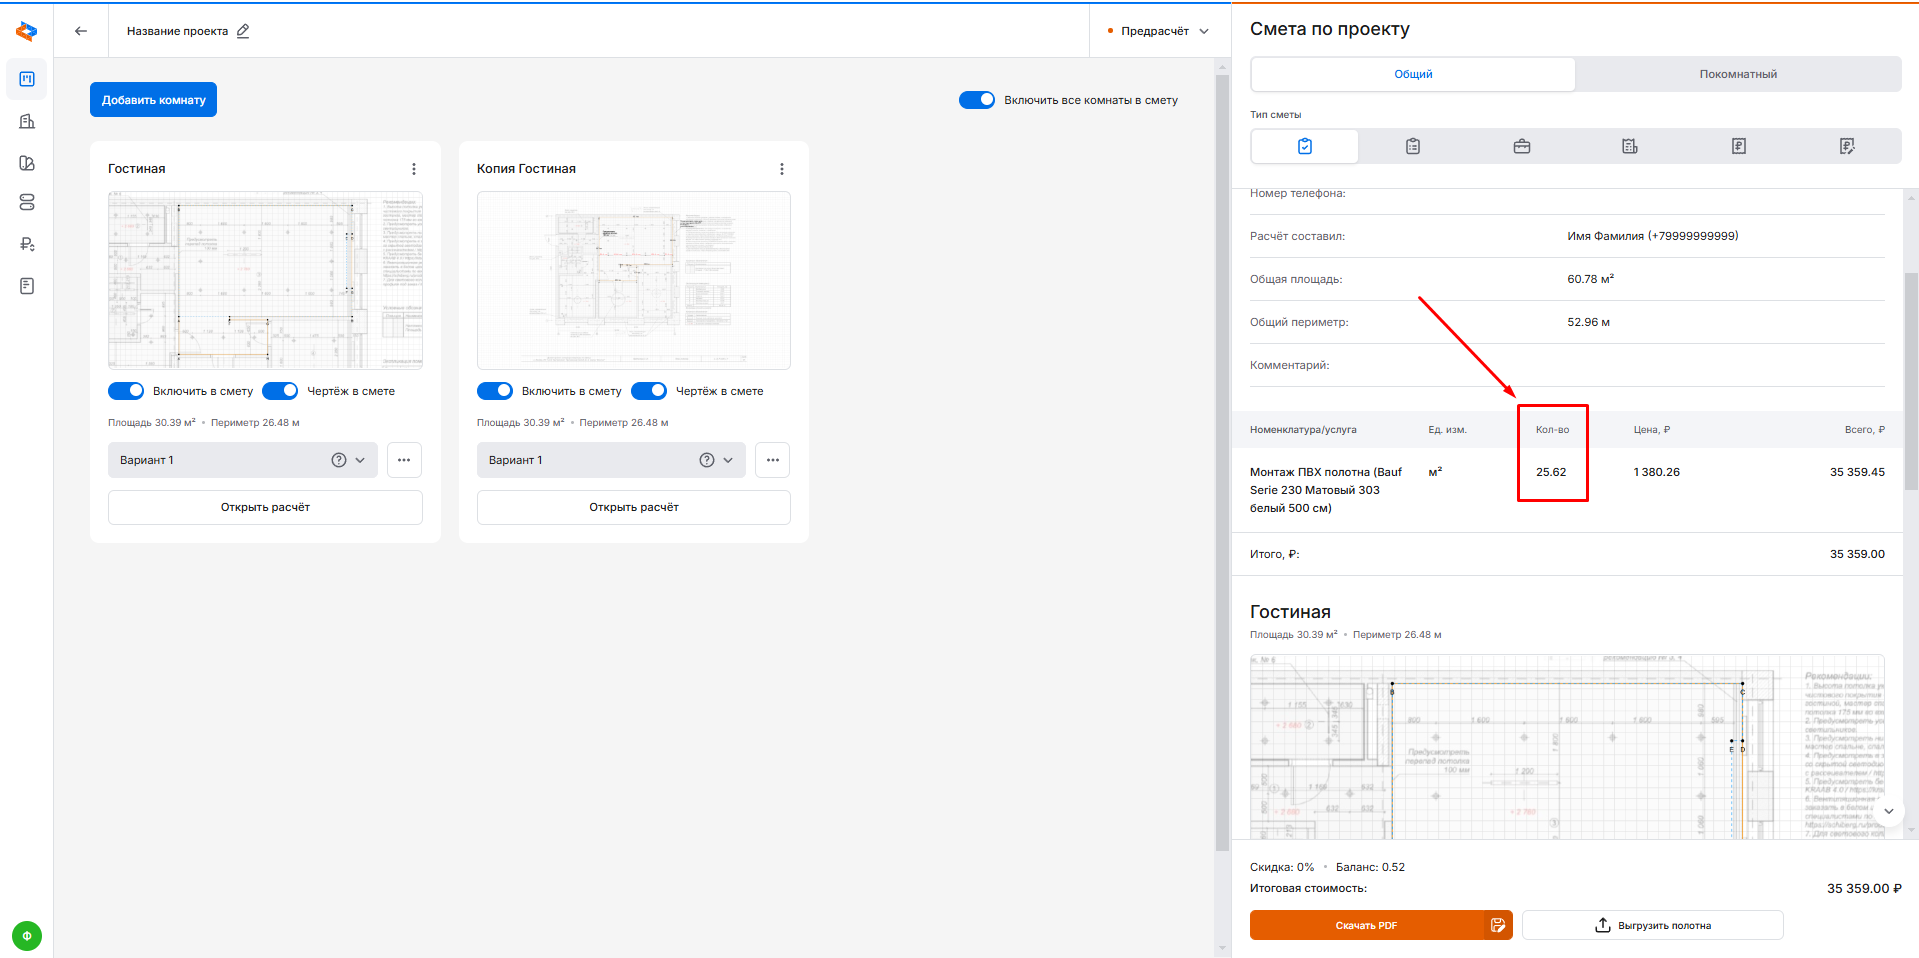Select the ruble receipt estimate type icon
Image resolution: width=1919 pixels, height=958 pixels.
coord(1738,146)
